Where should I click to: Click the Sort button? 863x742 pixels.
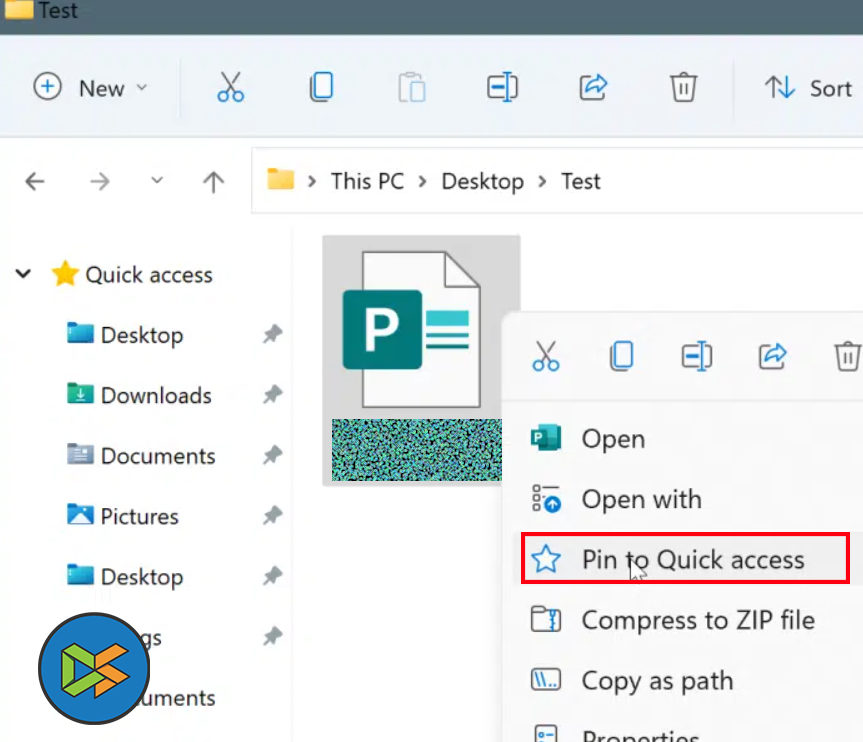[x=809, y=88]
